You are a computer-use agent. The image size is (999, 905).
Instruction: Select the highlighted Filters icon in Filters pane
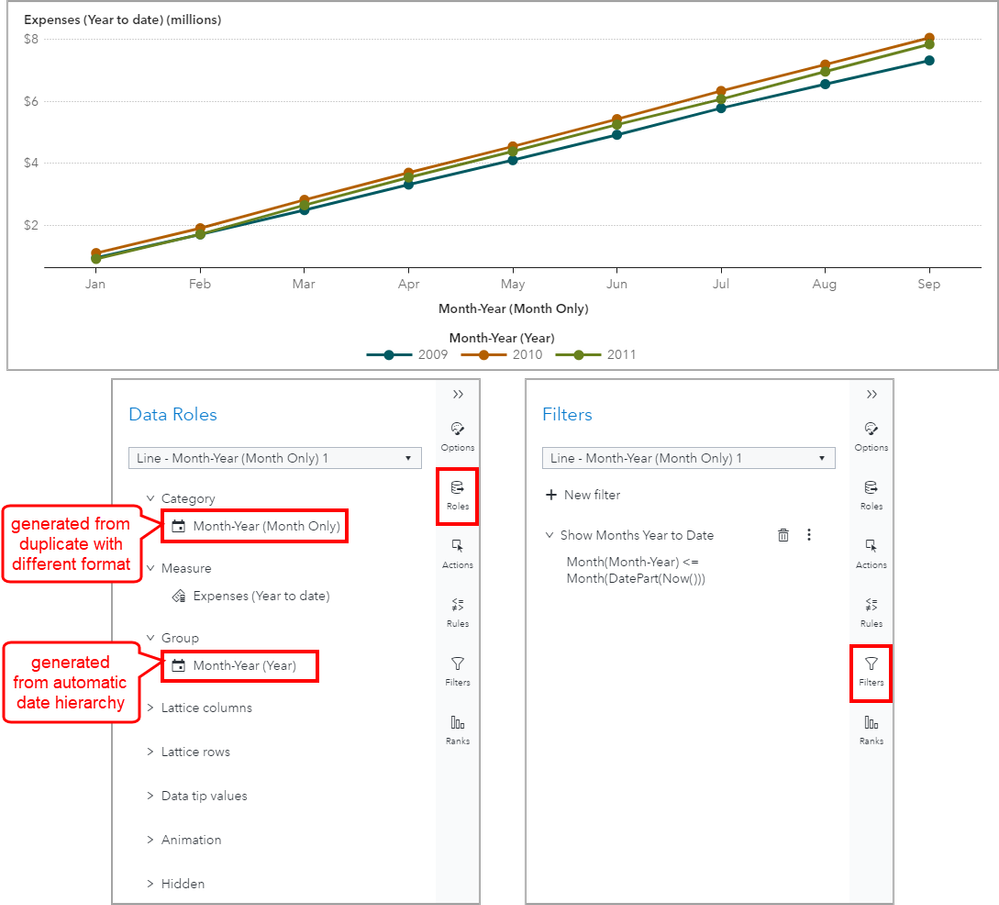point(871,673)
